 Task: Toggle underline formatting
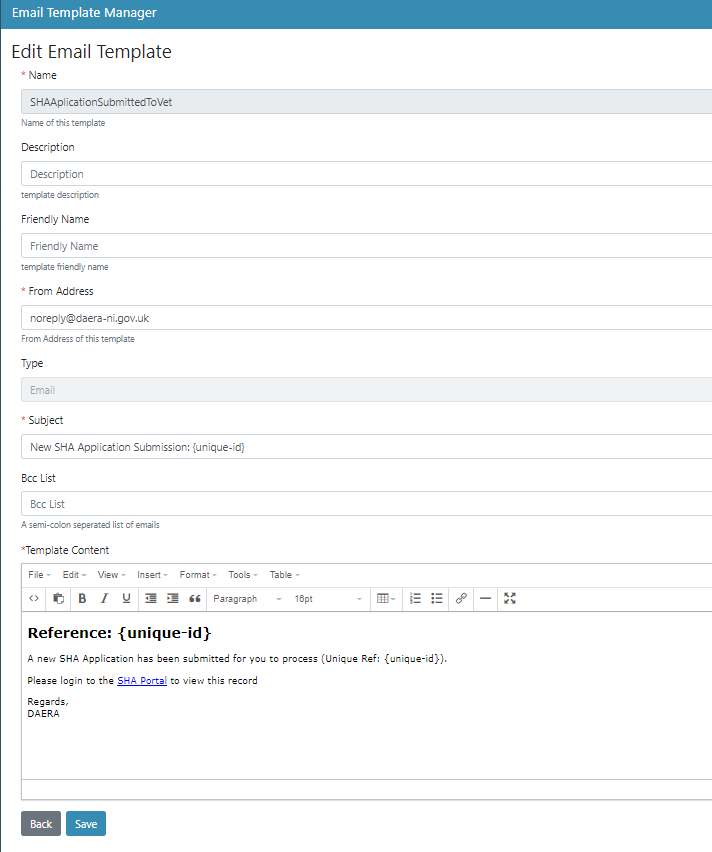(126, 599)
